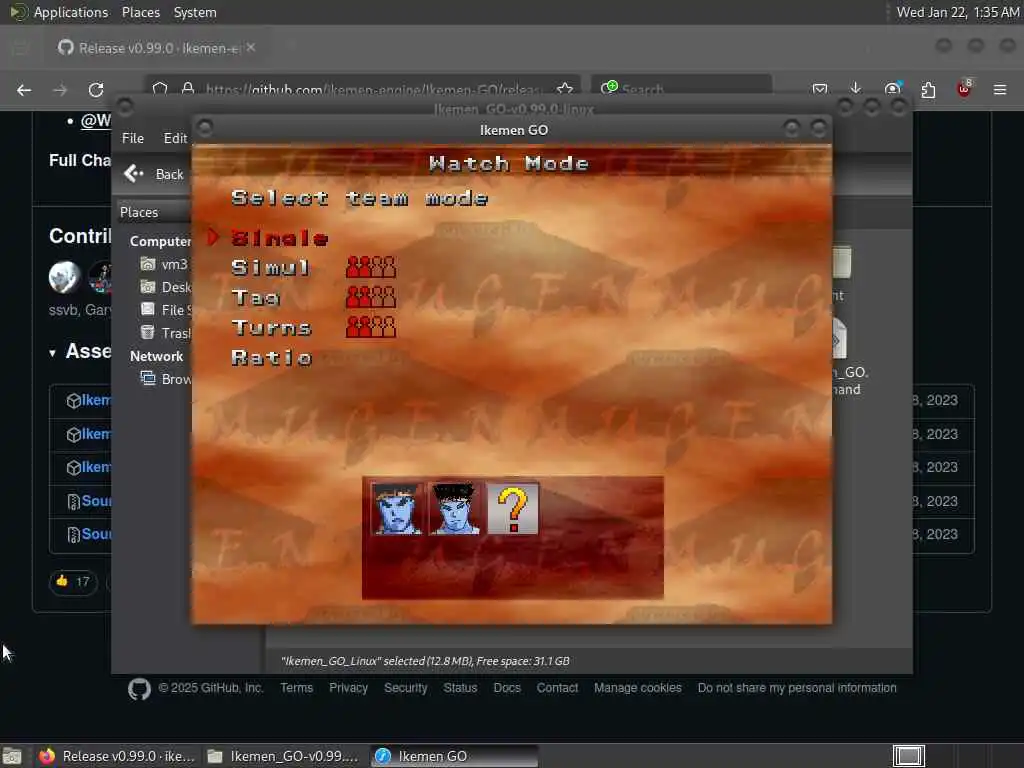Click Manage cookies in GitHub footer
The image size is (1024, 768).
pos(637,688)
